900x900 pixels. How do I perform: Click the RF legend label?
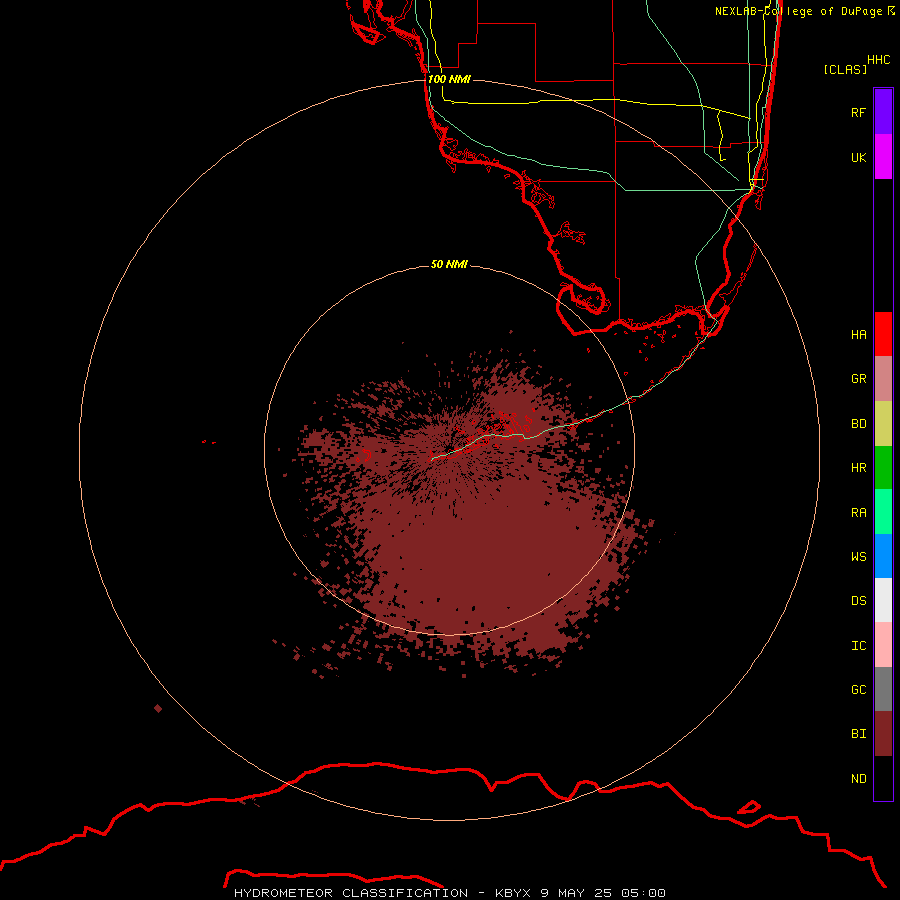point(859,112)
